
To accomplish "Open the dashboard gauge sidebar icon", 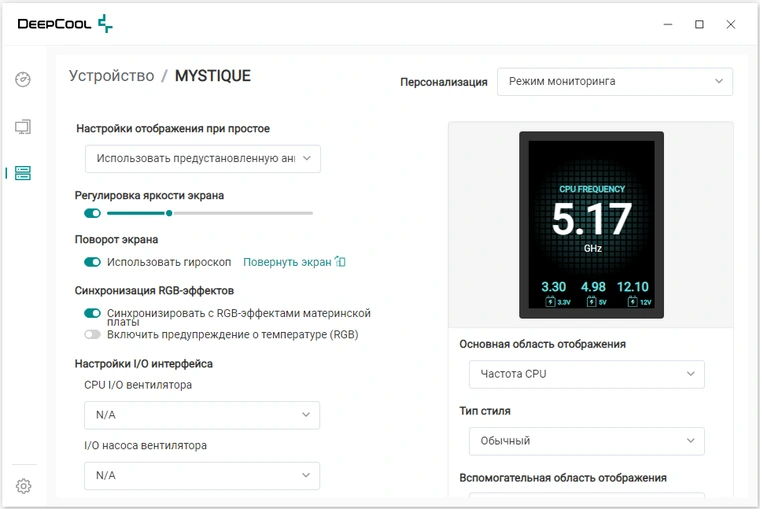I will (23, 79).
